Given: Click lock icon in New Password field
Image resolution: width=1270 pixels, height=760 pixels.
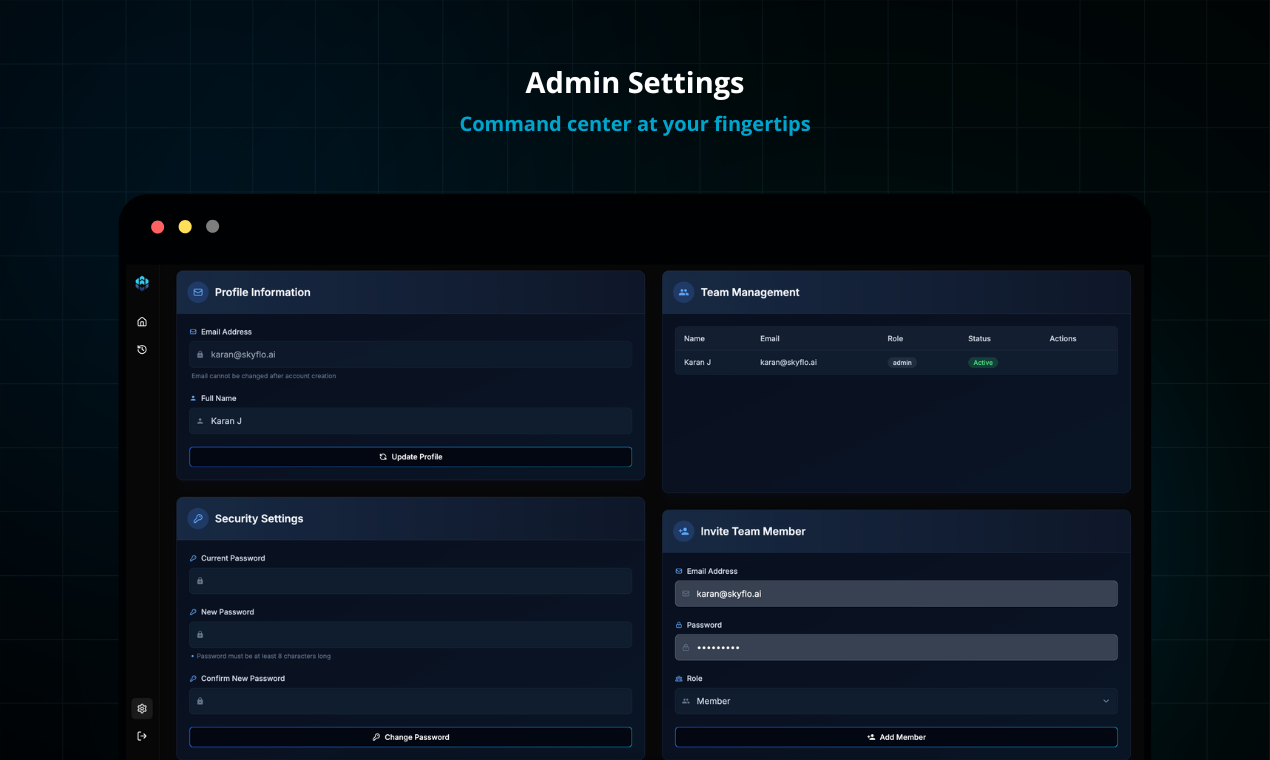Looking at the screenshot, I should point(200,634).
